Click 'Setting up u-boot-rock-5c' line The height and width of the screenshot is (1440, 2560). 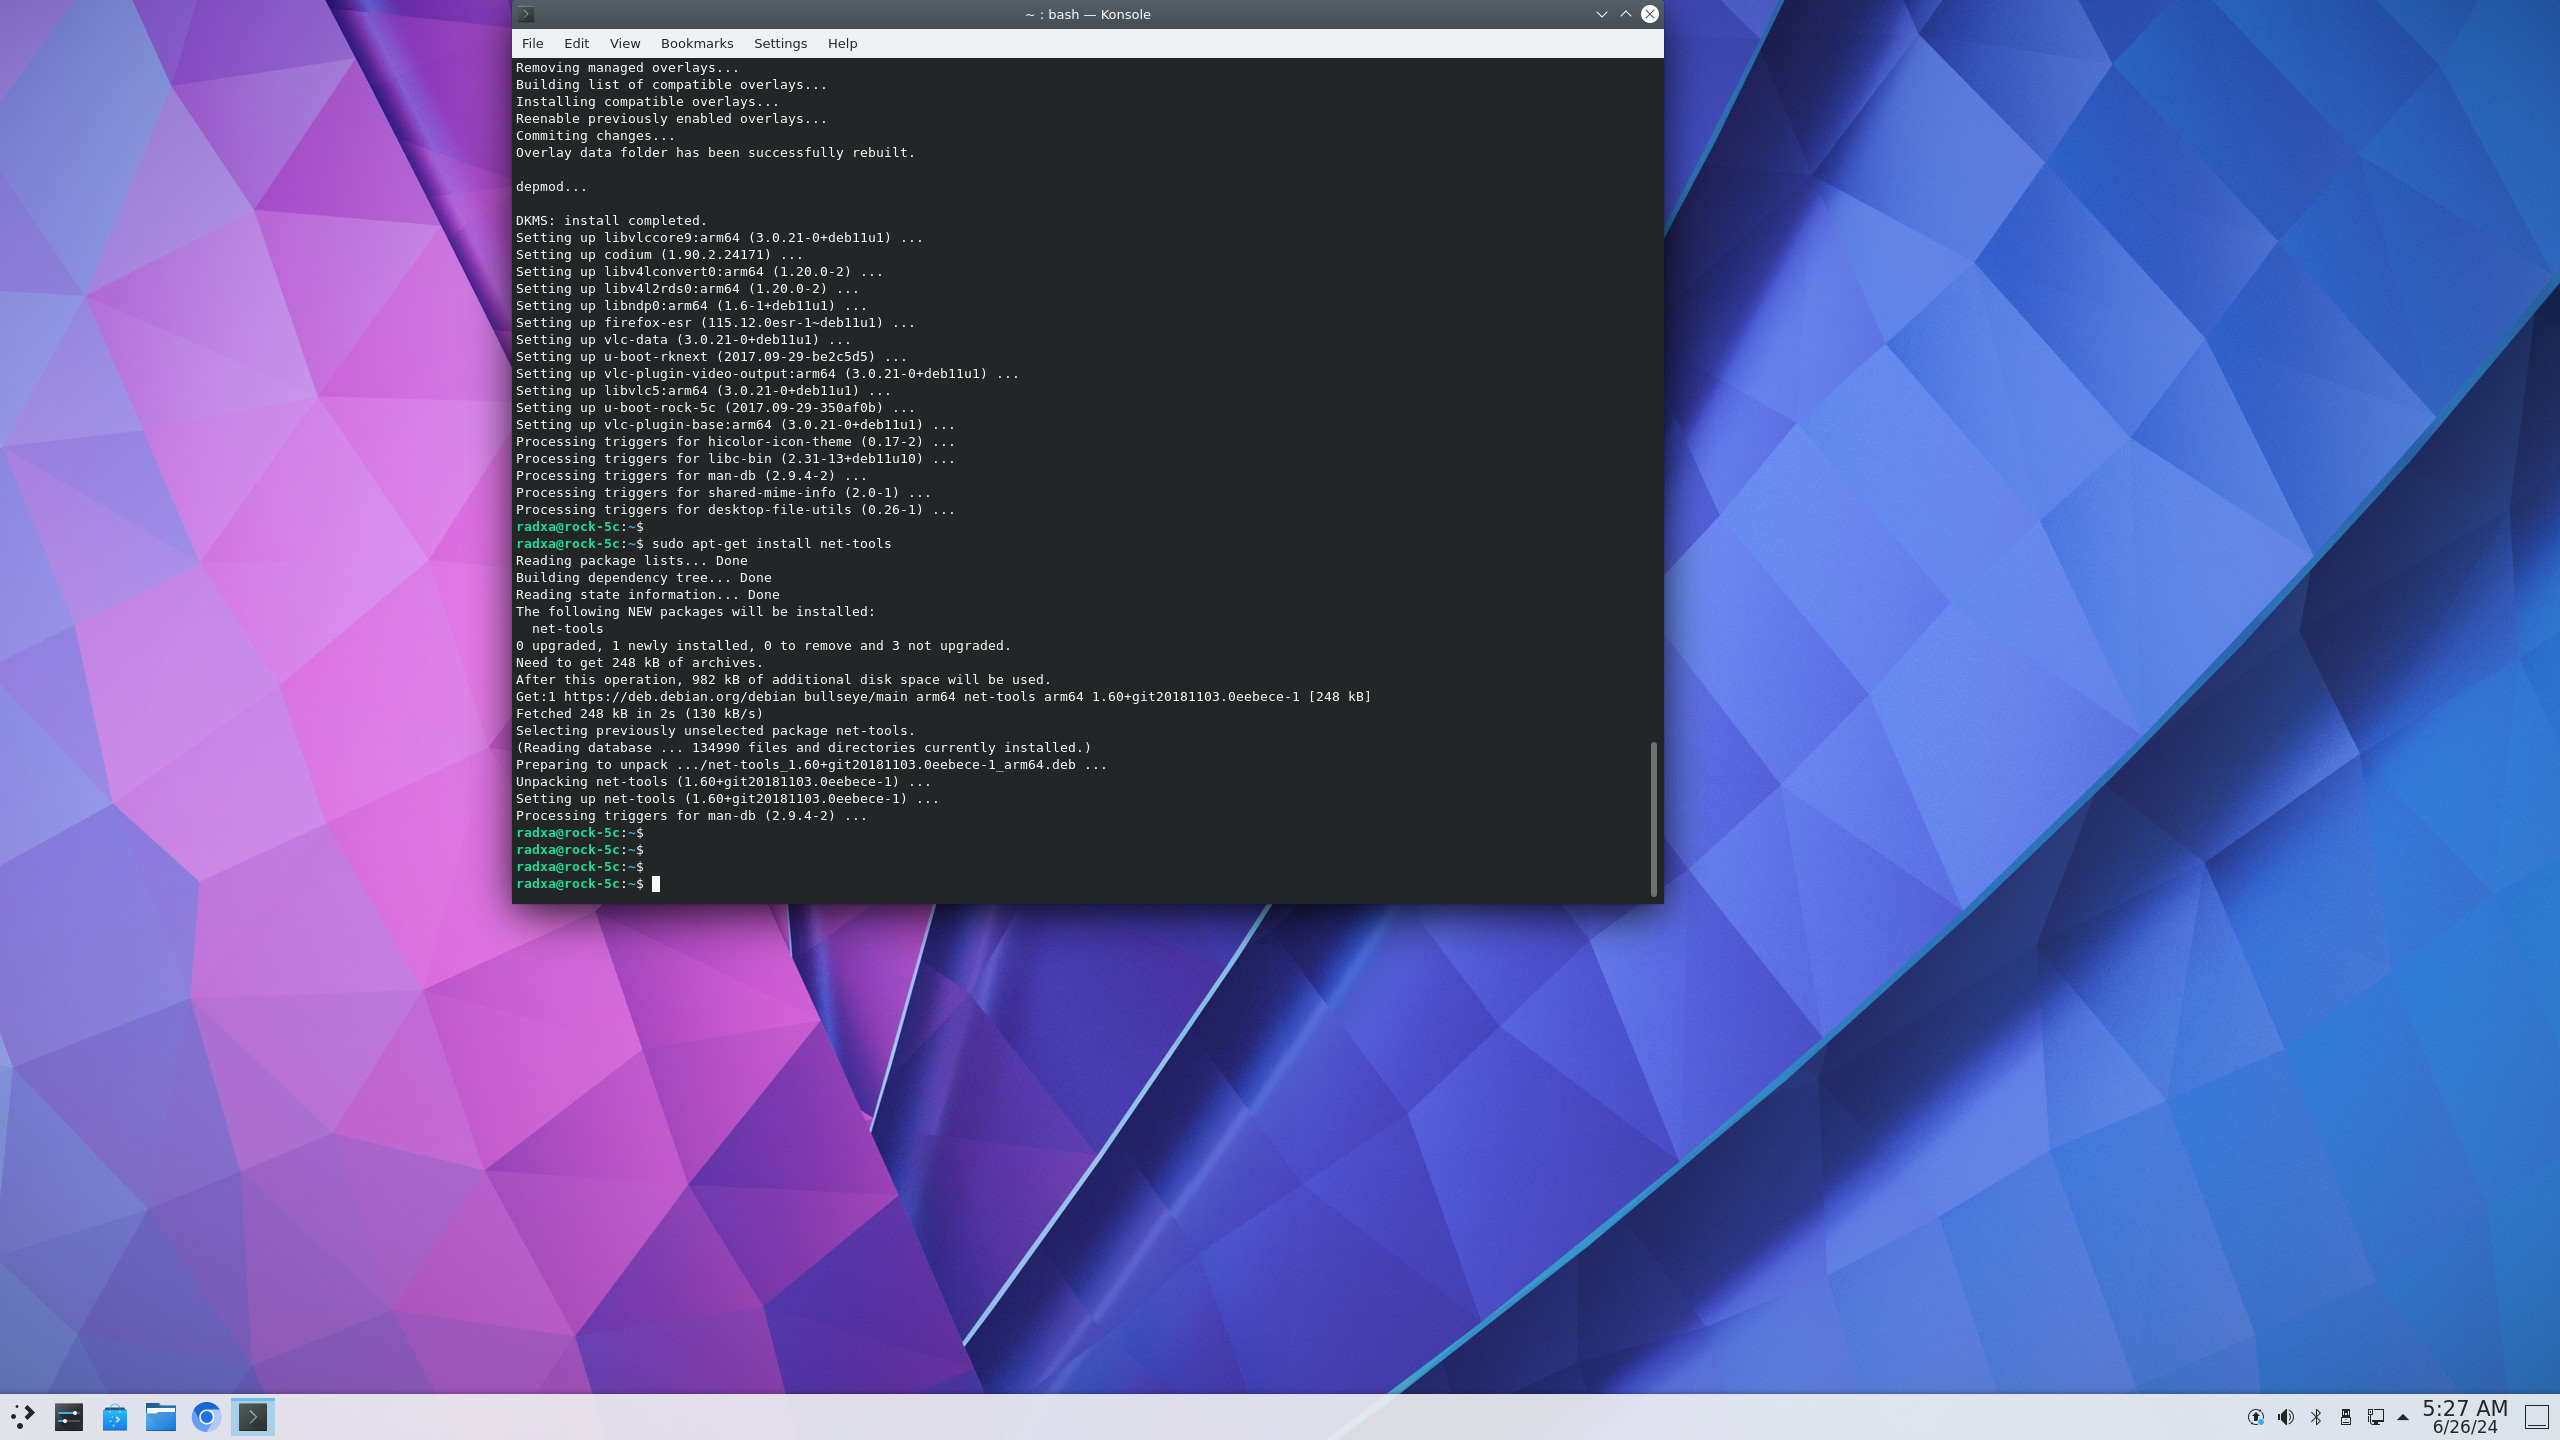point(715,408)
